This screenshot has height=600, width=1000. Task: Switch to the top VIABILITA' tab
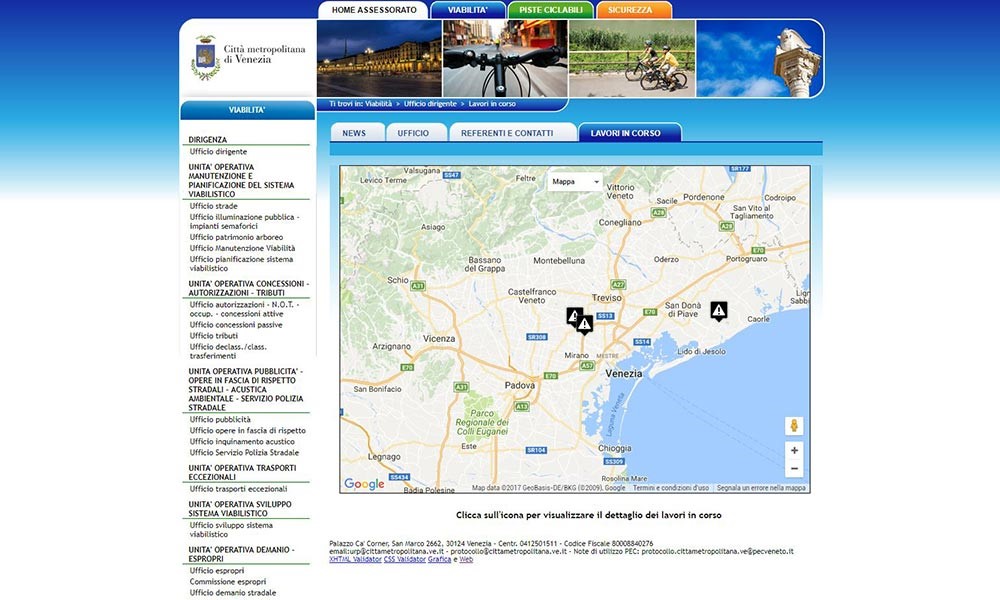pos(467,10)
